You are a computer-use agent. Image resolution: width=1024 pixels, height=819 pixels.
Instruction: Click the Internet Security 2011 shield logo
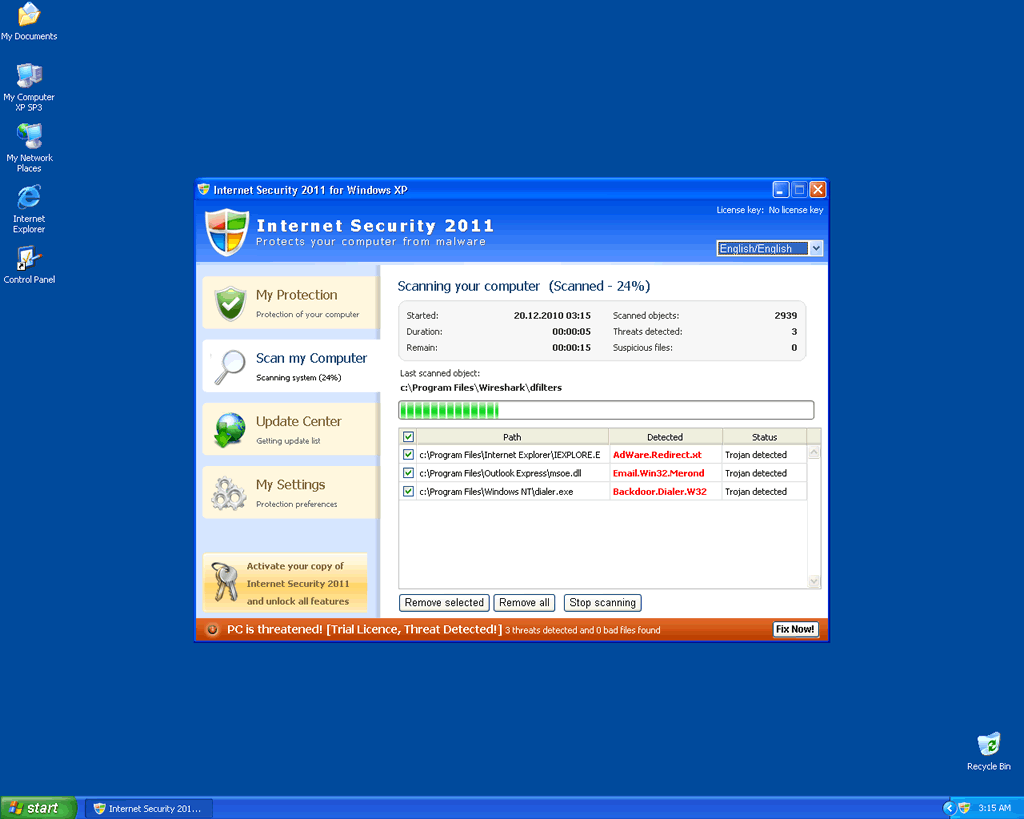tap(224, 230)
